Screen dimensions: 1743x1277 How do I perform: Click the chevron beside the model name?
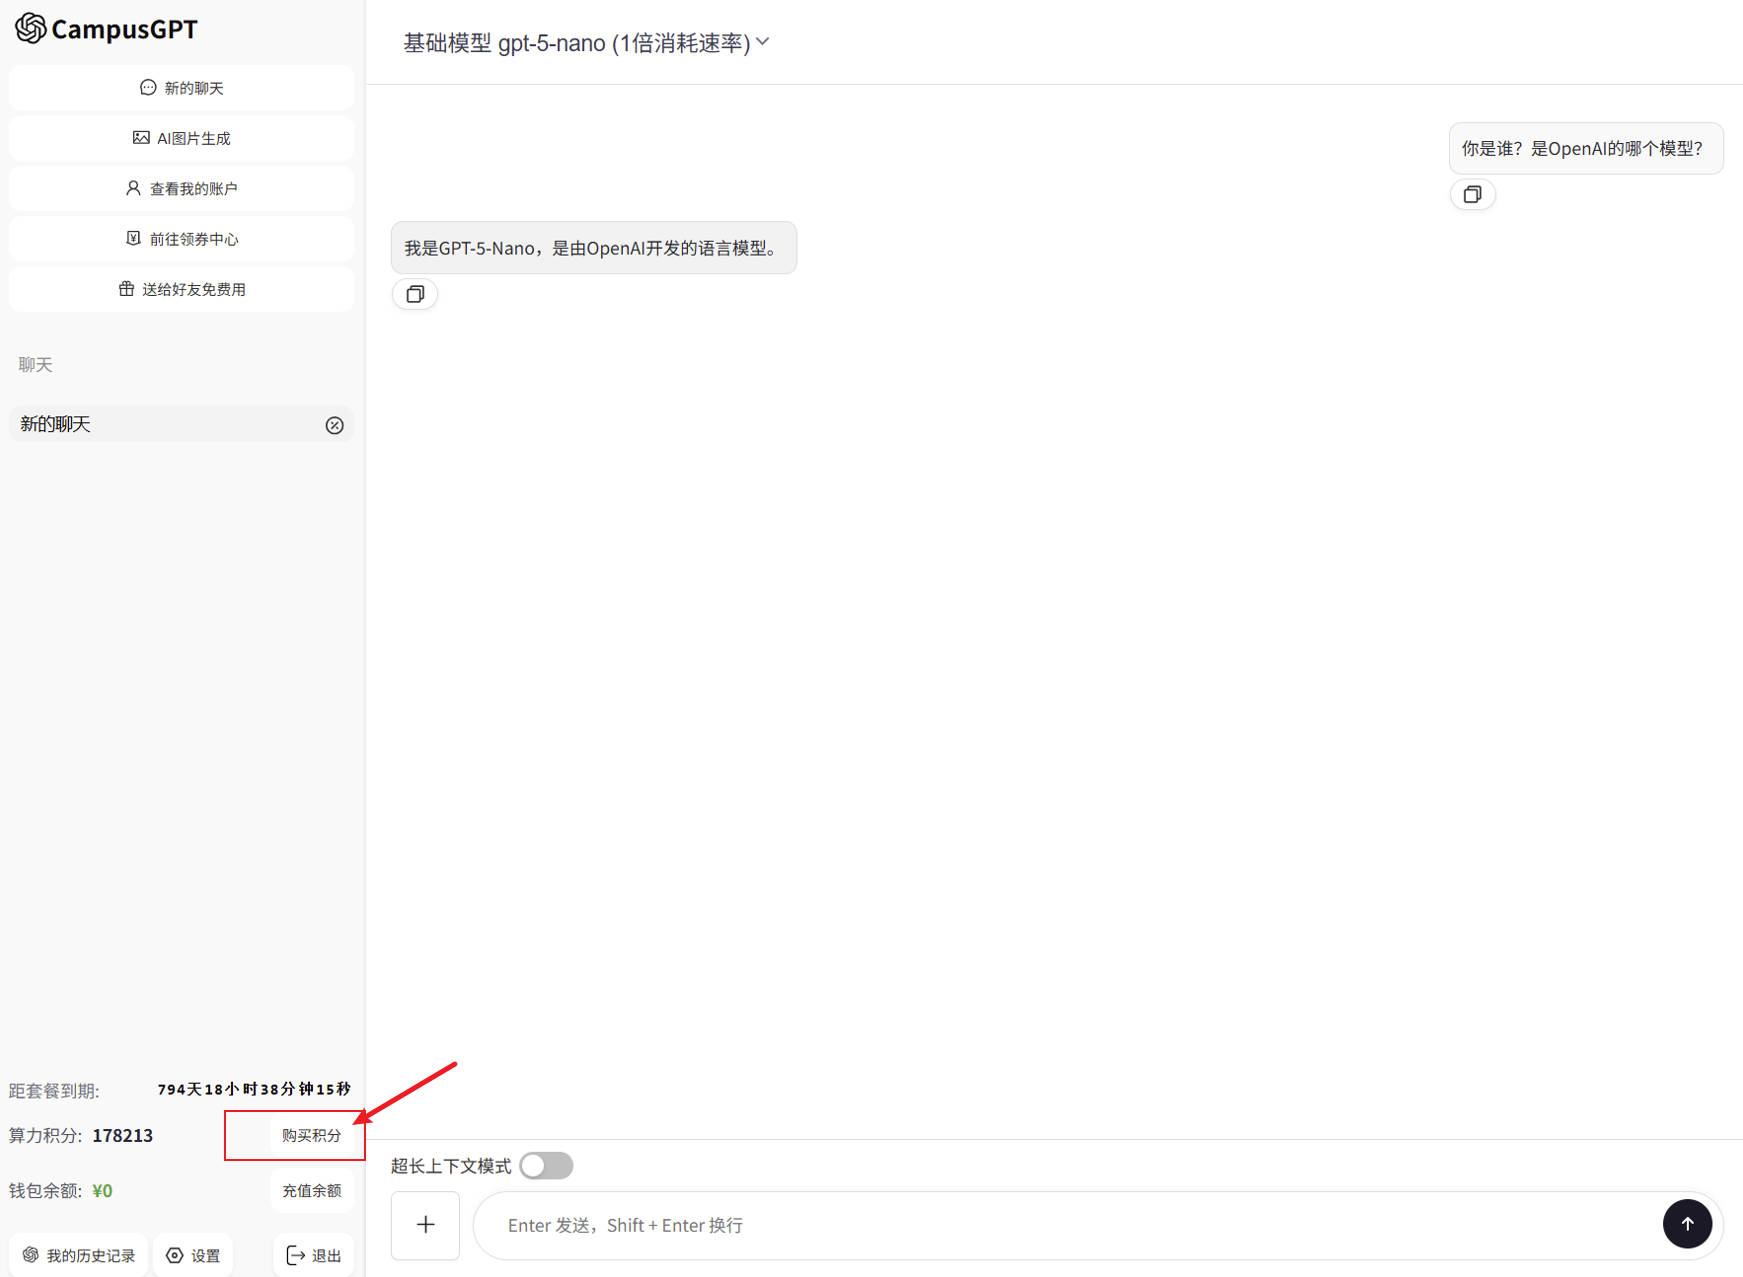pos(763,42)
